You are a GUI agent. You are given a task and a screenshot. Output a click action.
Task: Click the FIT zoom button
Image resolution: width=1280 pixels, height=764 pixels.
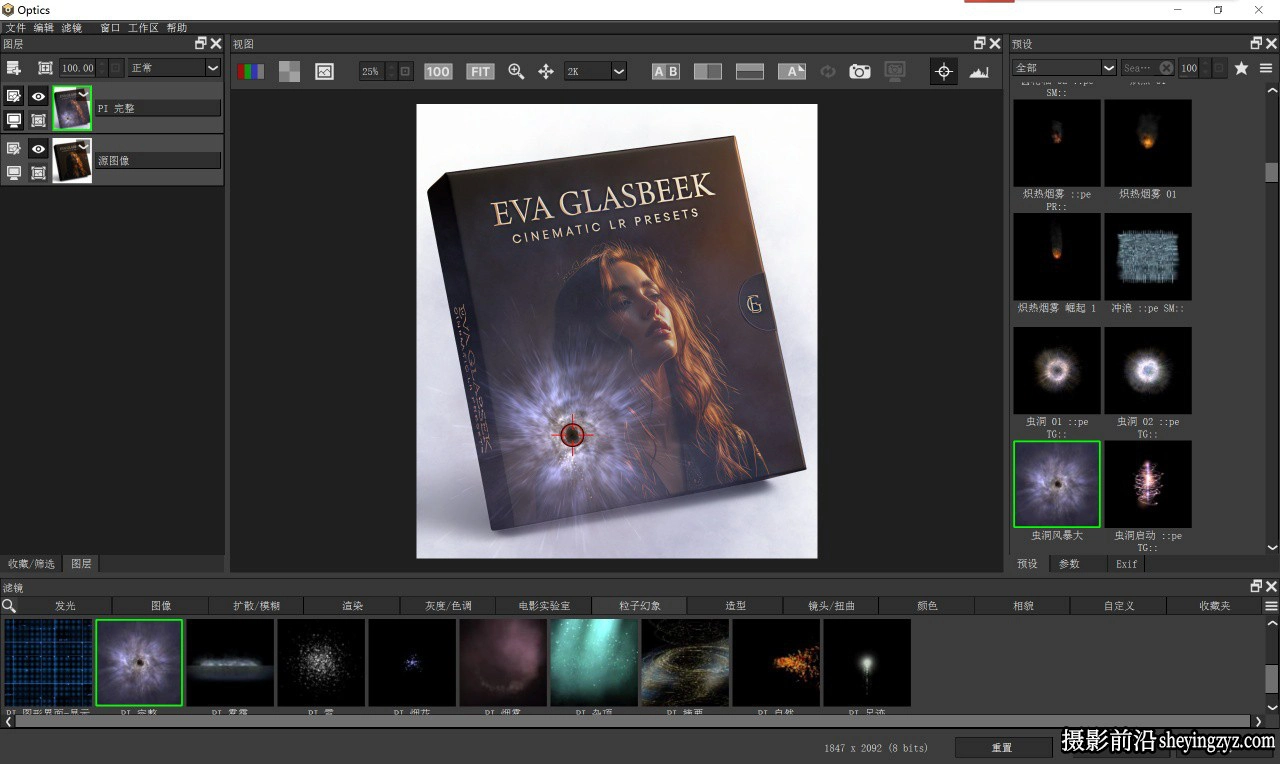point(481,71)
